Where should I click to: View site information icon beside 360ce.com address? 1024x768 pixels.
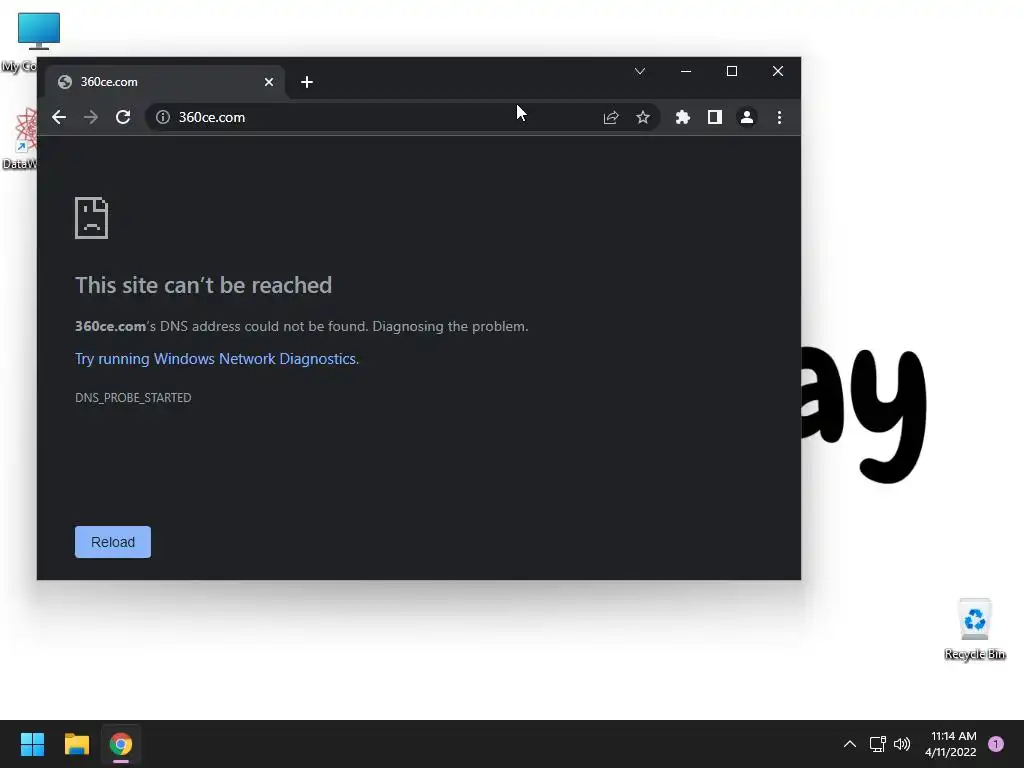click(163, 118)
